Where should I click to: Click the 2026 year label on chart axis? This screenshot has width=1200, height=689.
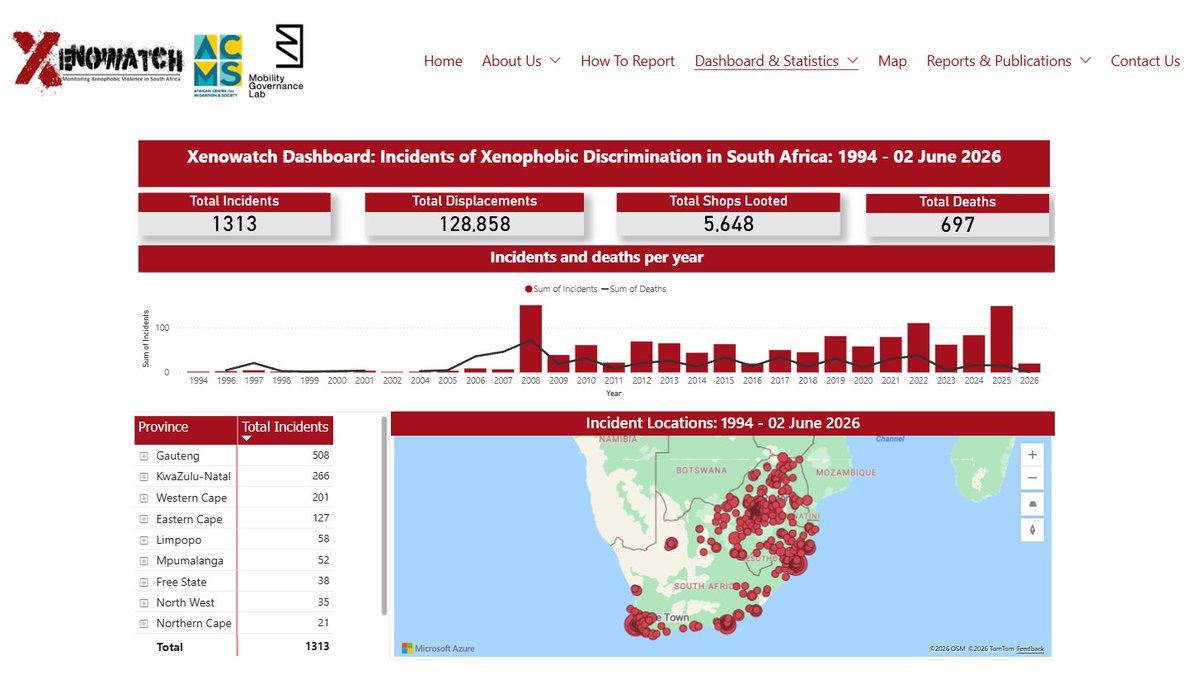pos(1029,380)
